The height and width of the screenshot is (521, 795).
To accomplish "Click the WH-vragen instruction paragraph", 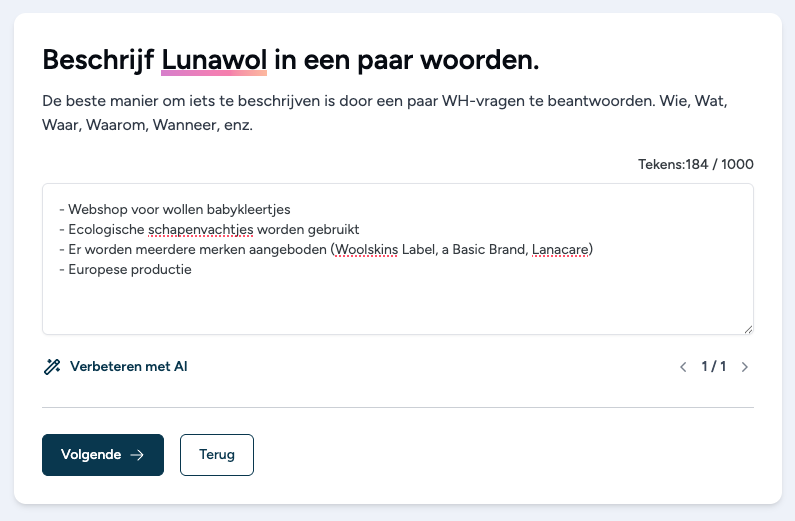I will [385, 113].
